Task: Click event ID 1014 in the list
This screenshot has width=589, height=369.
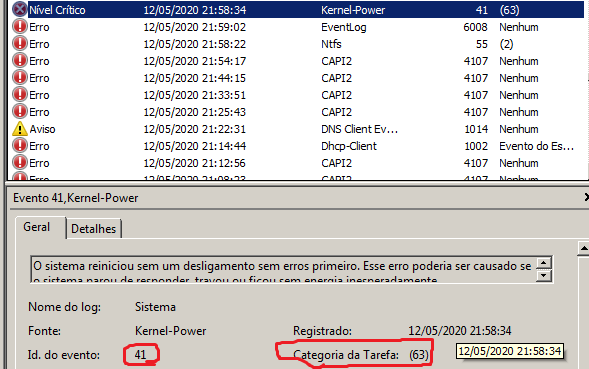Action: [x=476, y=129]
